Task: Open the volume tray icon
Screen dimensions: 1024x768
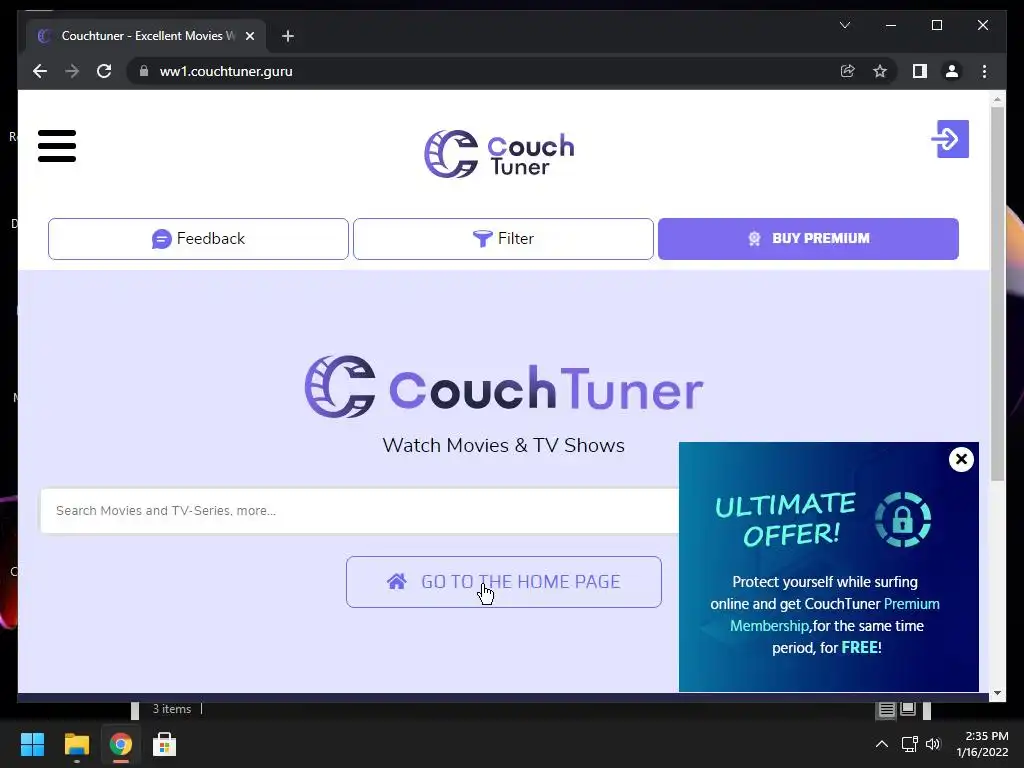Action: click(933, 744)
